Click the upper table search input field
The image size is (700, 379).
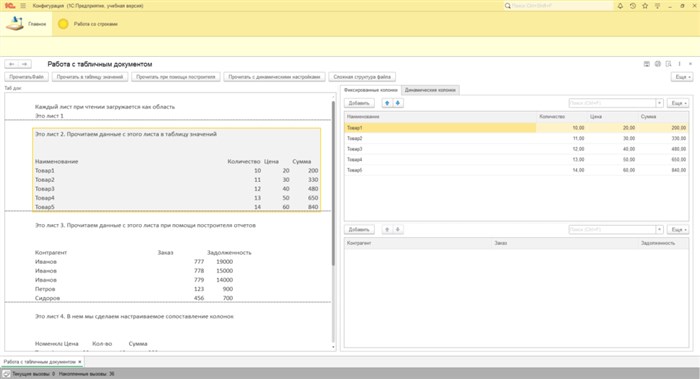click(612, 103)
